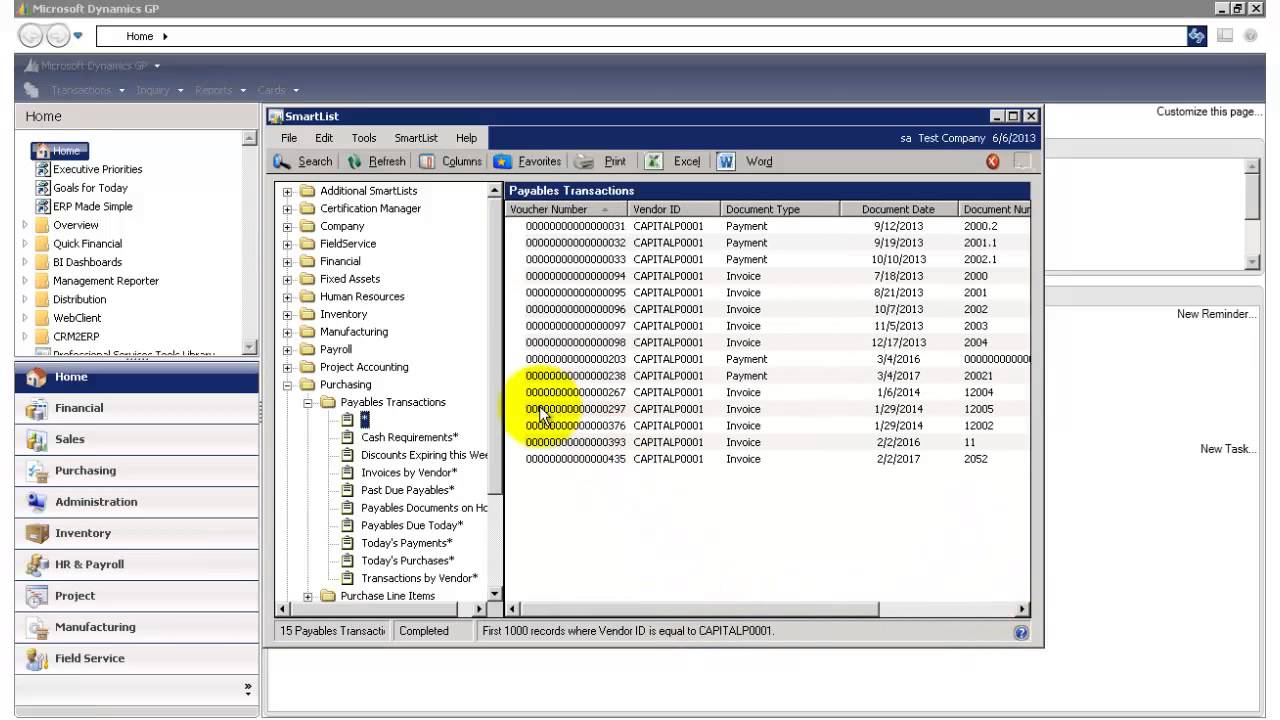Image resolution: width=1280 pixels, height=720 pixels.
Task: Click the New Reminder link
Action: pos(1216,314)
